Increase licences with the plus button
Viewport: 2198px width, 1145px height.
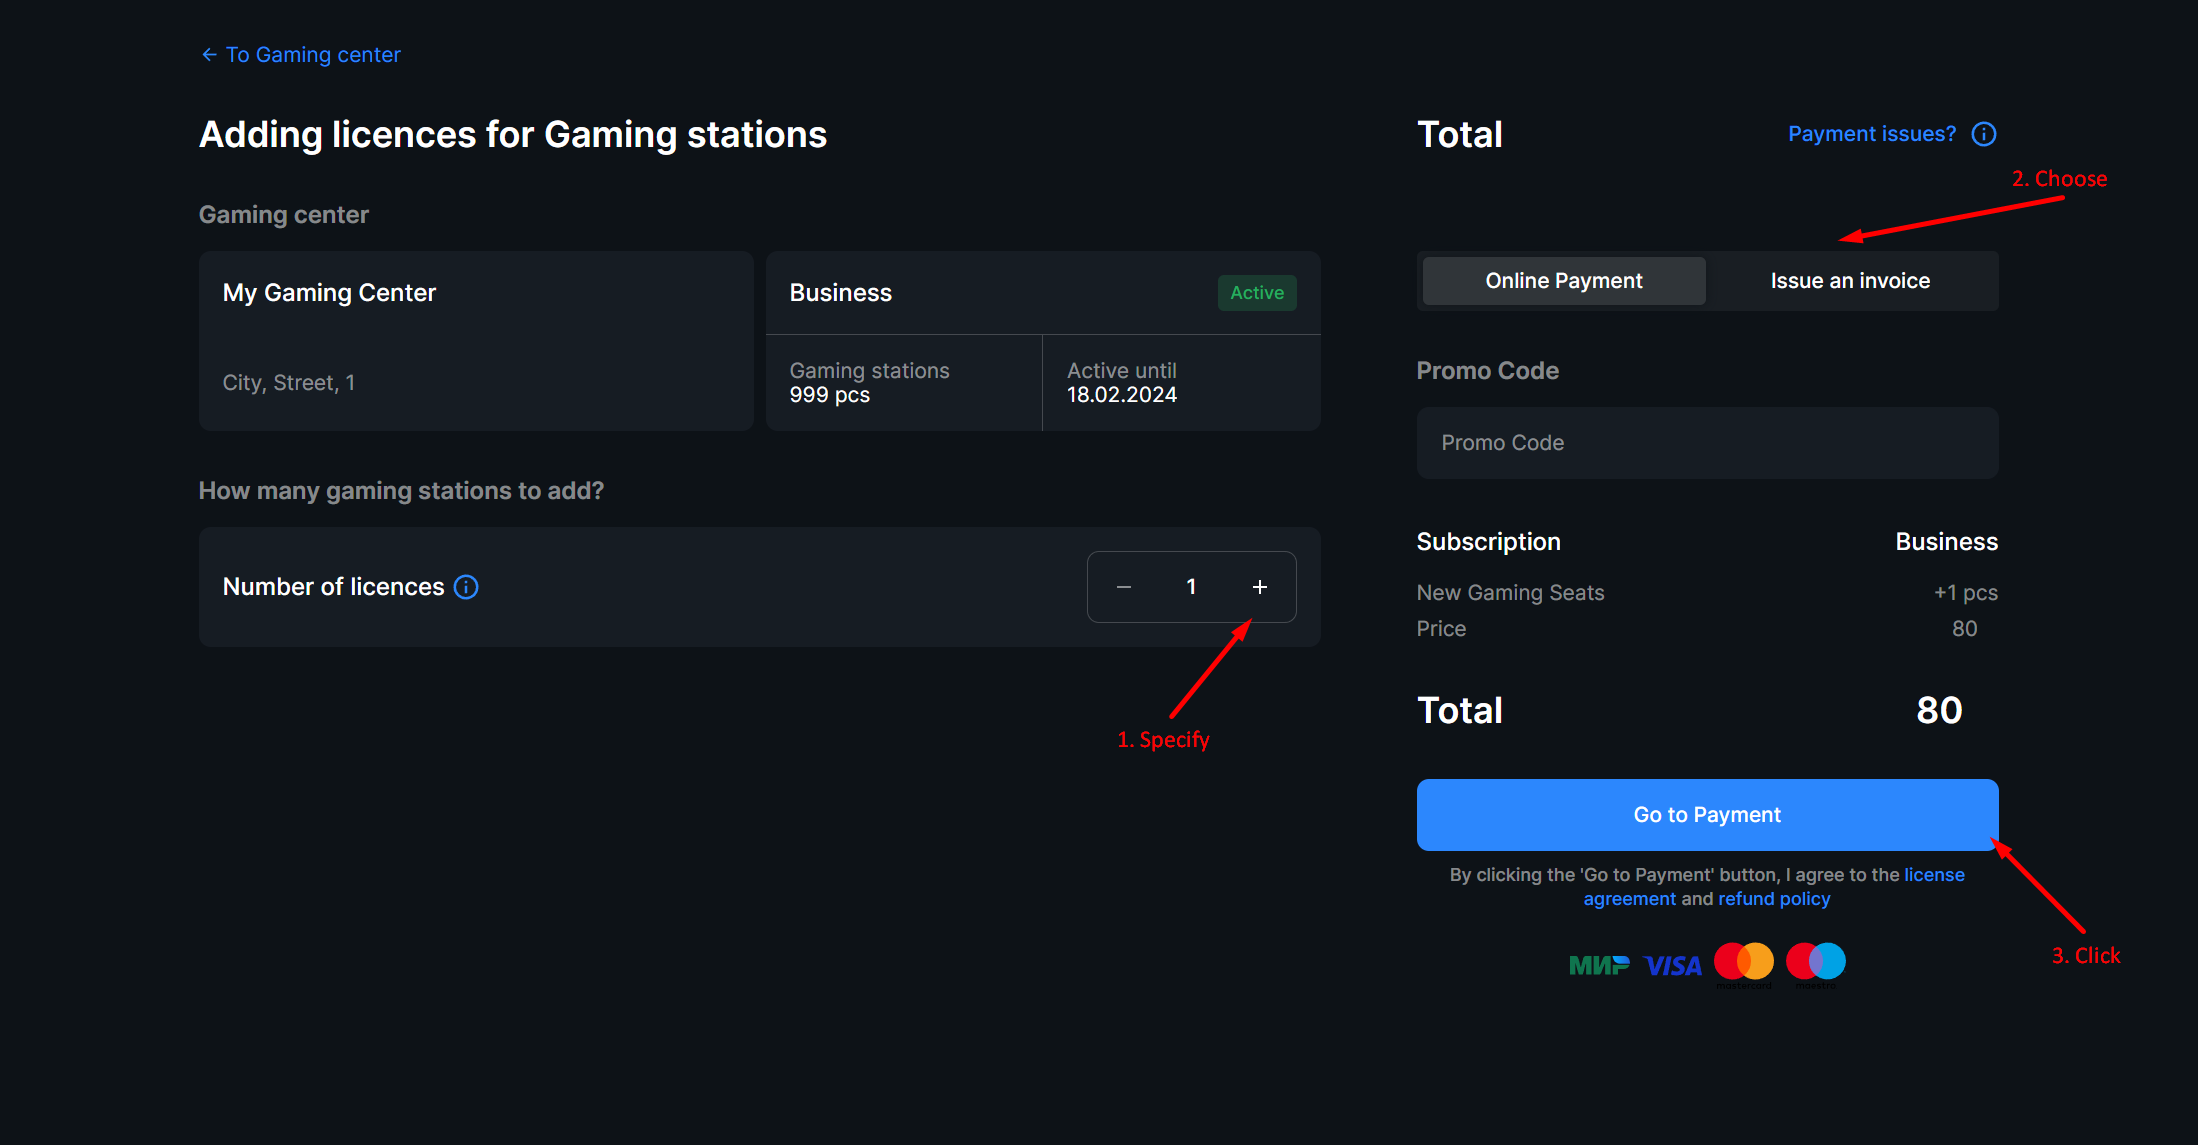click(1259, 587)
